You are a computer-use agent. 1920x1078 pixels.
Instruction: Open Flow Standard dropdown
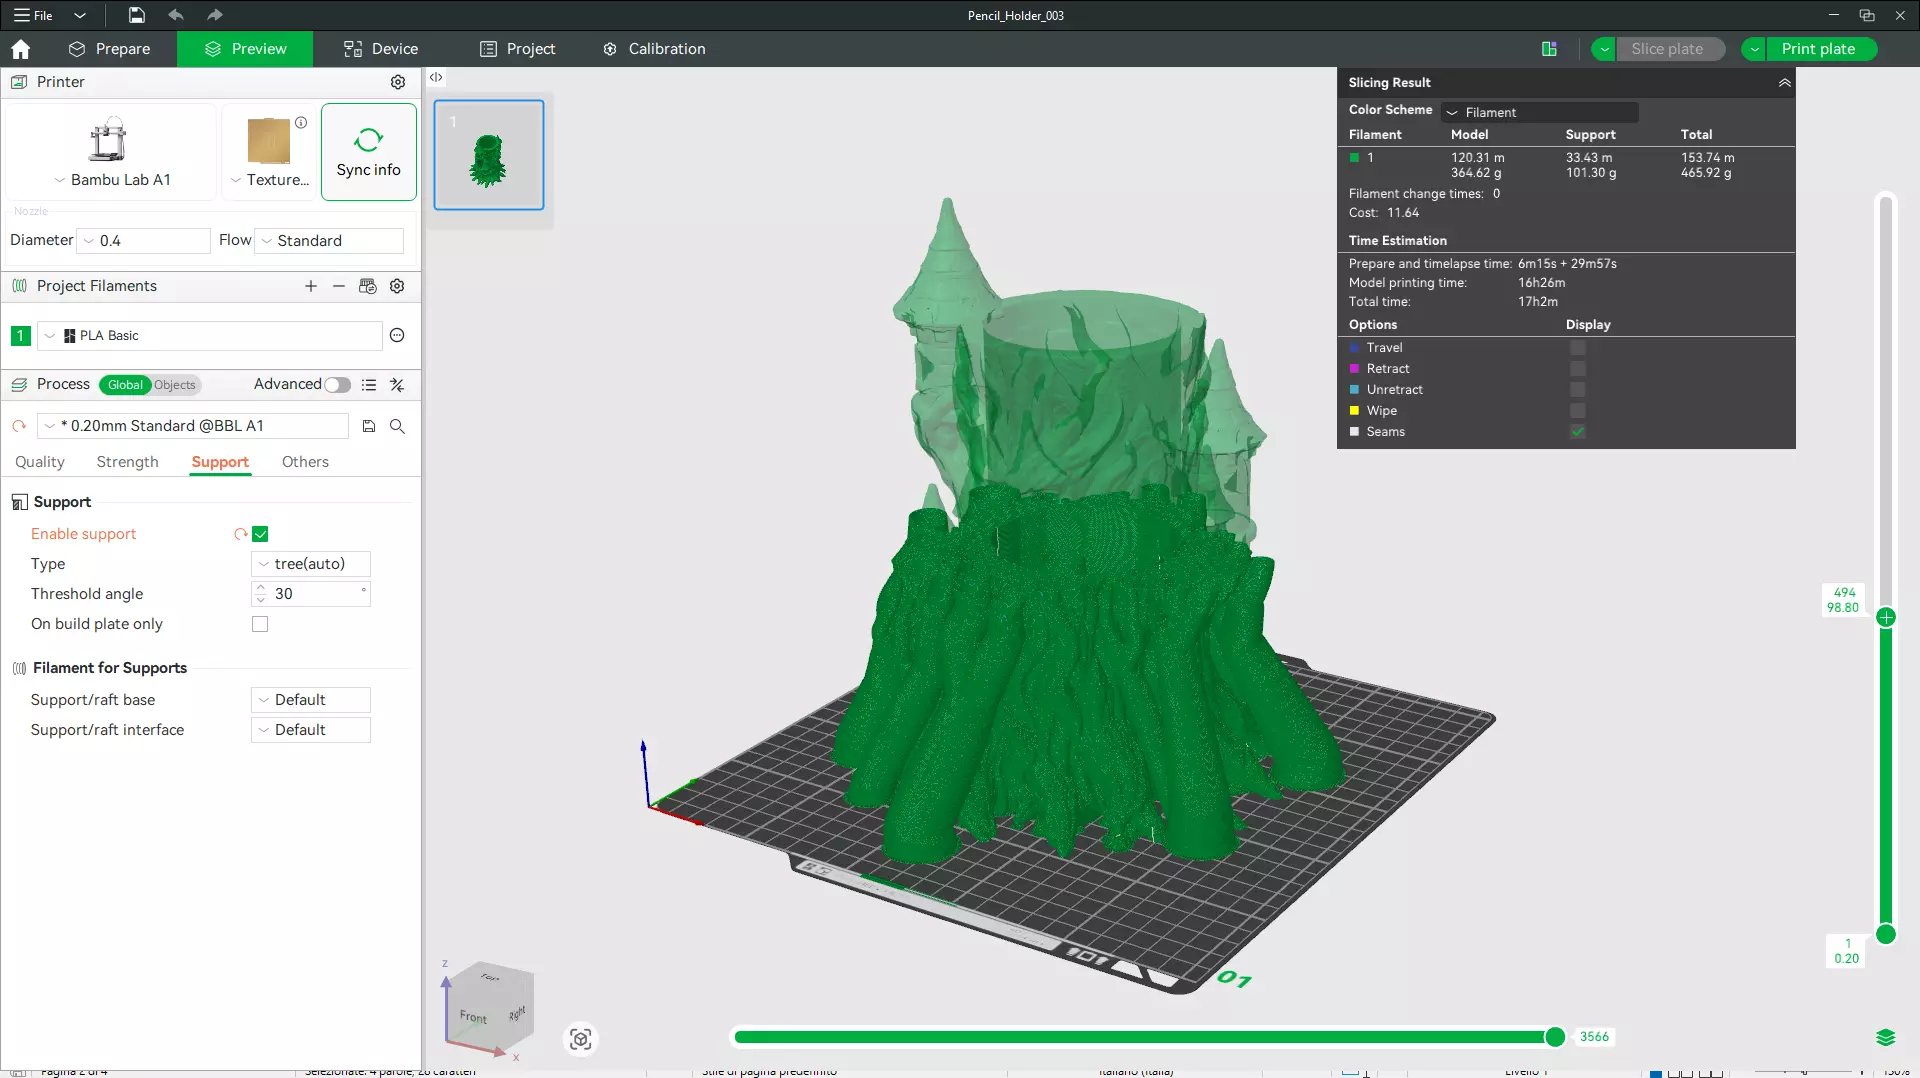330,241
